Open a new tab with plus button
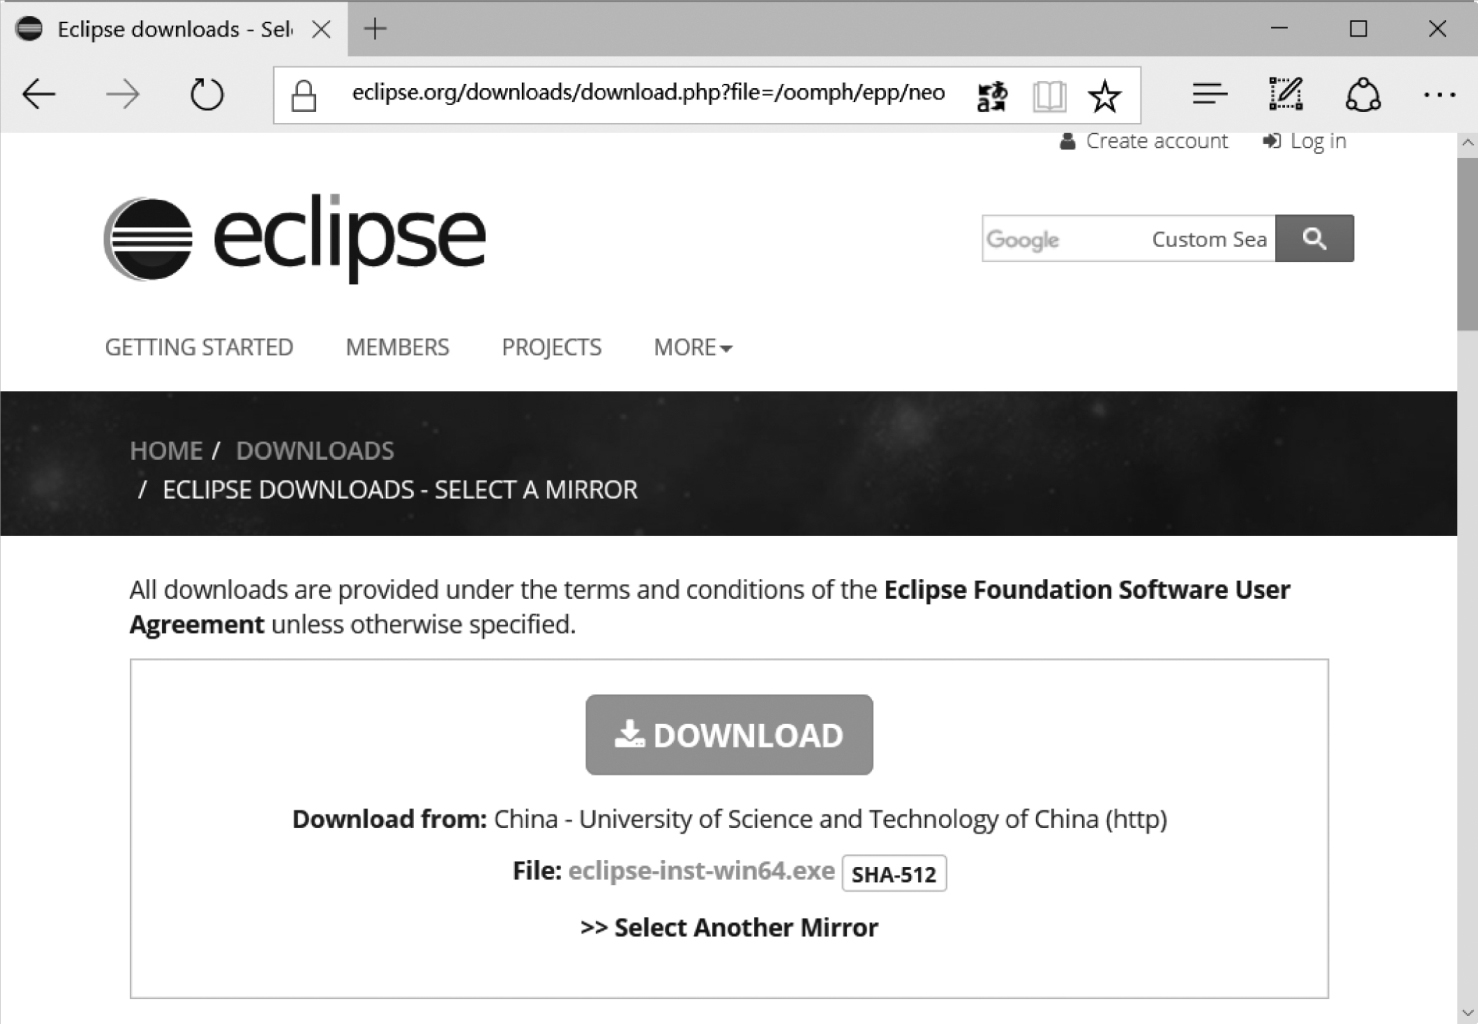This screenshot has width=1478, height=1024. point(375,29)
